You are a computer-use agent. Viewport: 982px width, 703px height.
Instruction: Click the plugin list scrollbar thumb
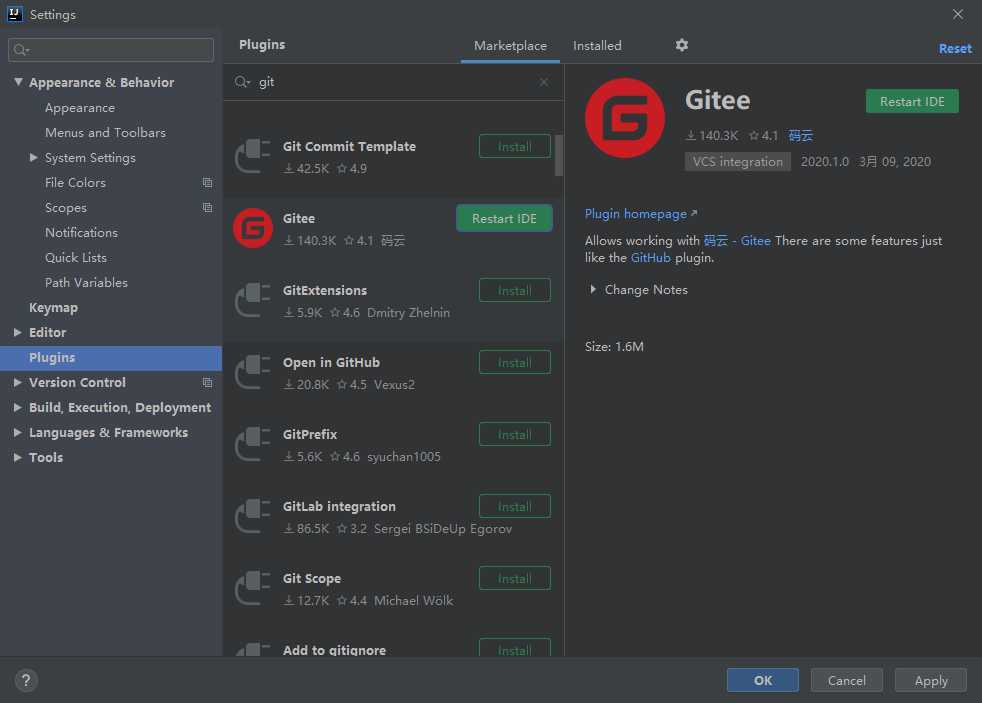click(559, 155)
